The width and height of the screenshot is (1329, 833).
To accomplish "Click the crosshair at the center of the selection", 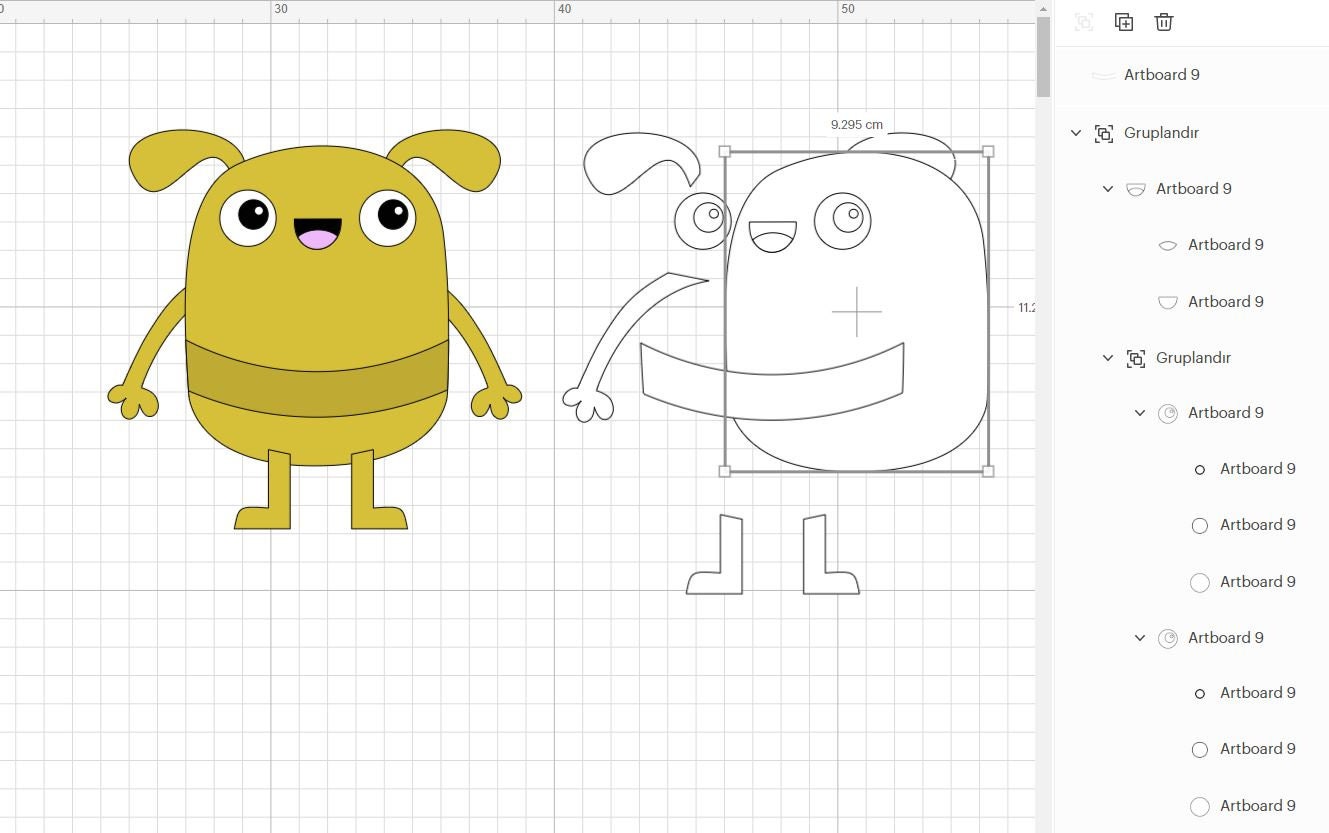I will pos(856,313).
